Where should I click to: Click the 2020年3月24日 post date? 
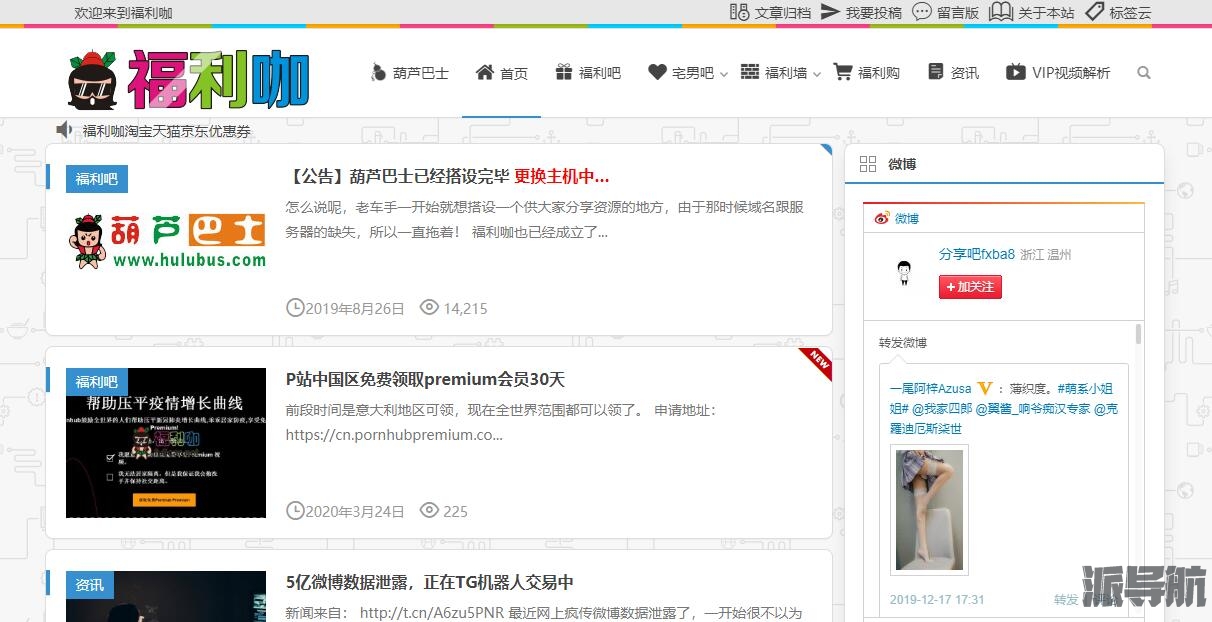355,511
